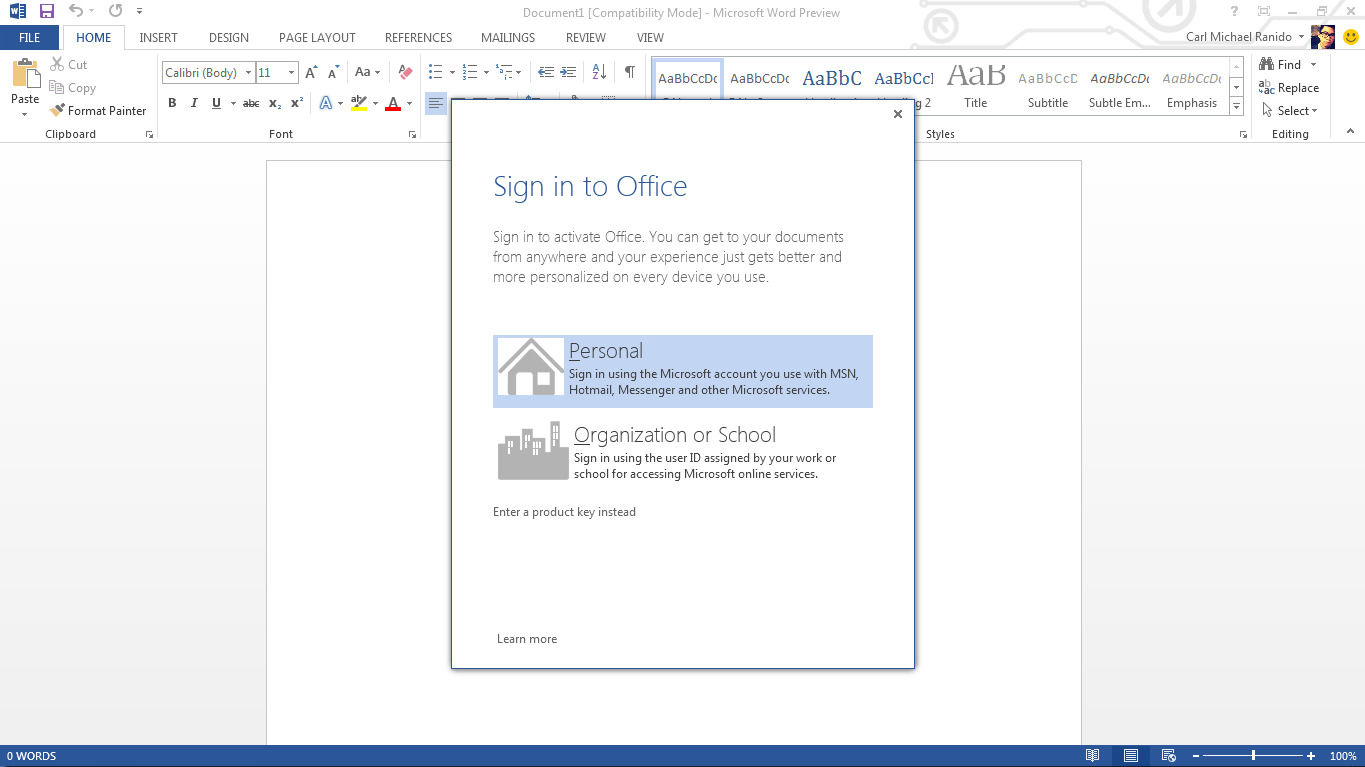Screen dimensions: 1365x767
Task: Click the Learn more link
Action: pyautogui.click(x=527, y=639)
